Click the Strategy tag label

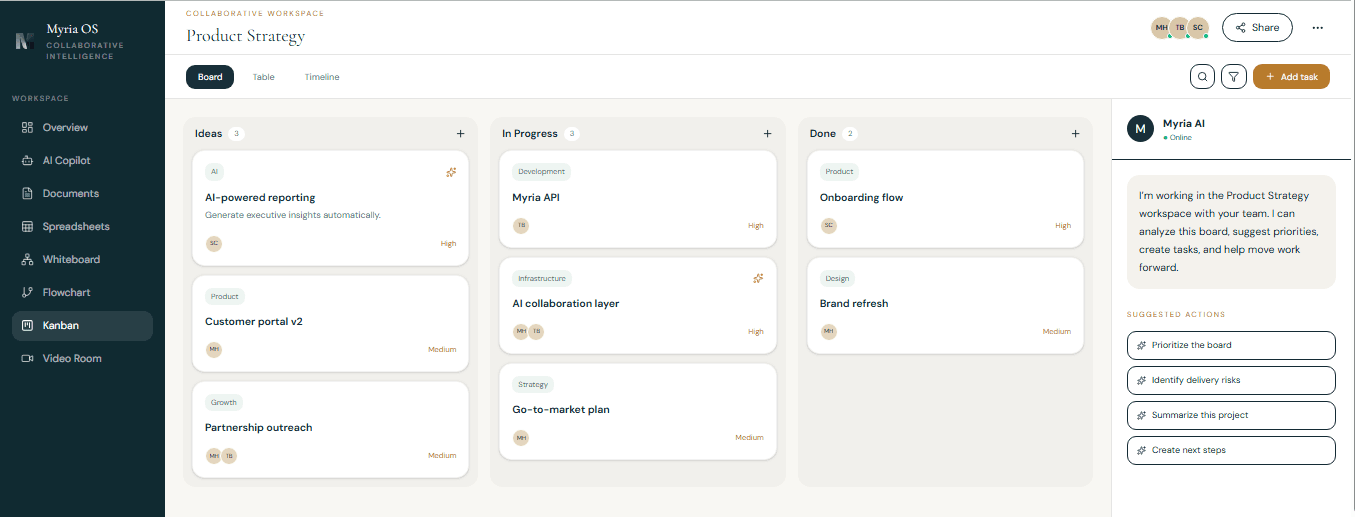[x=533, y=384]
